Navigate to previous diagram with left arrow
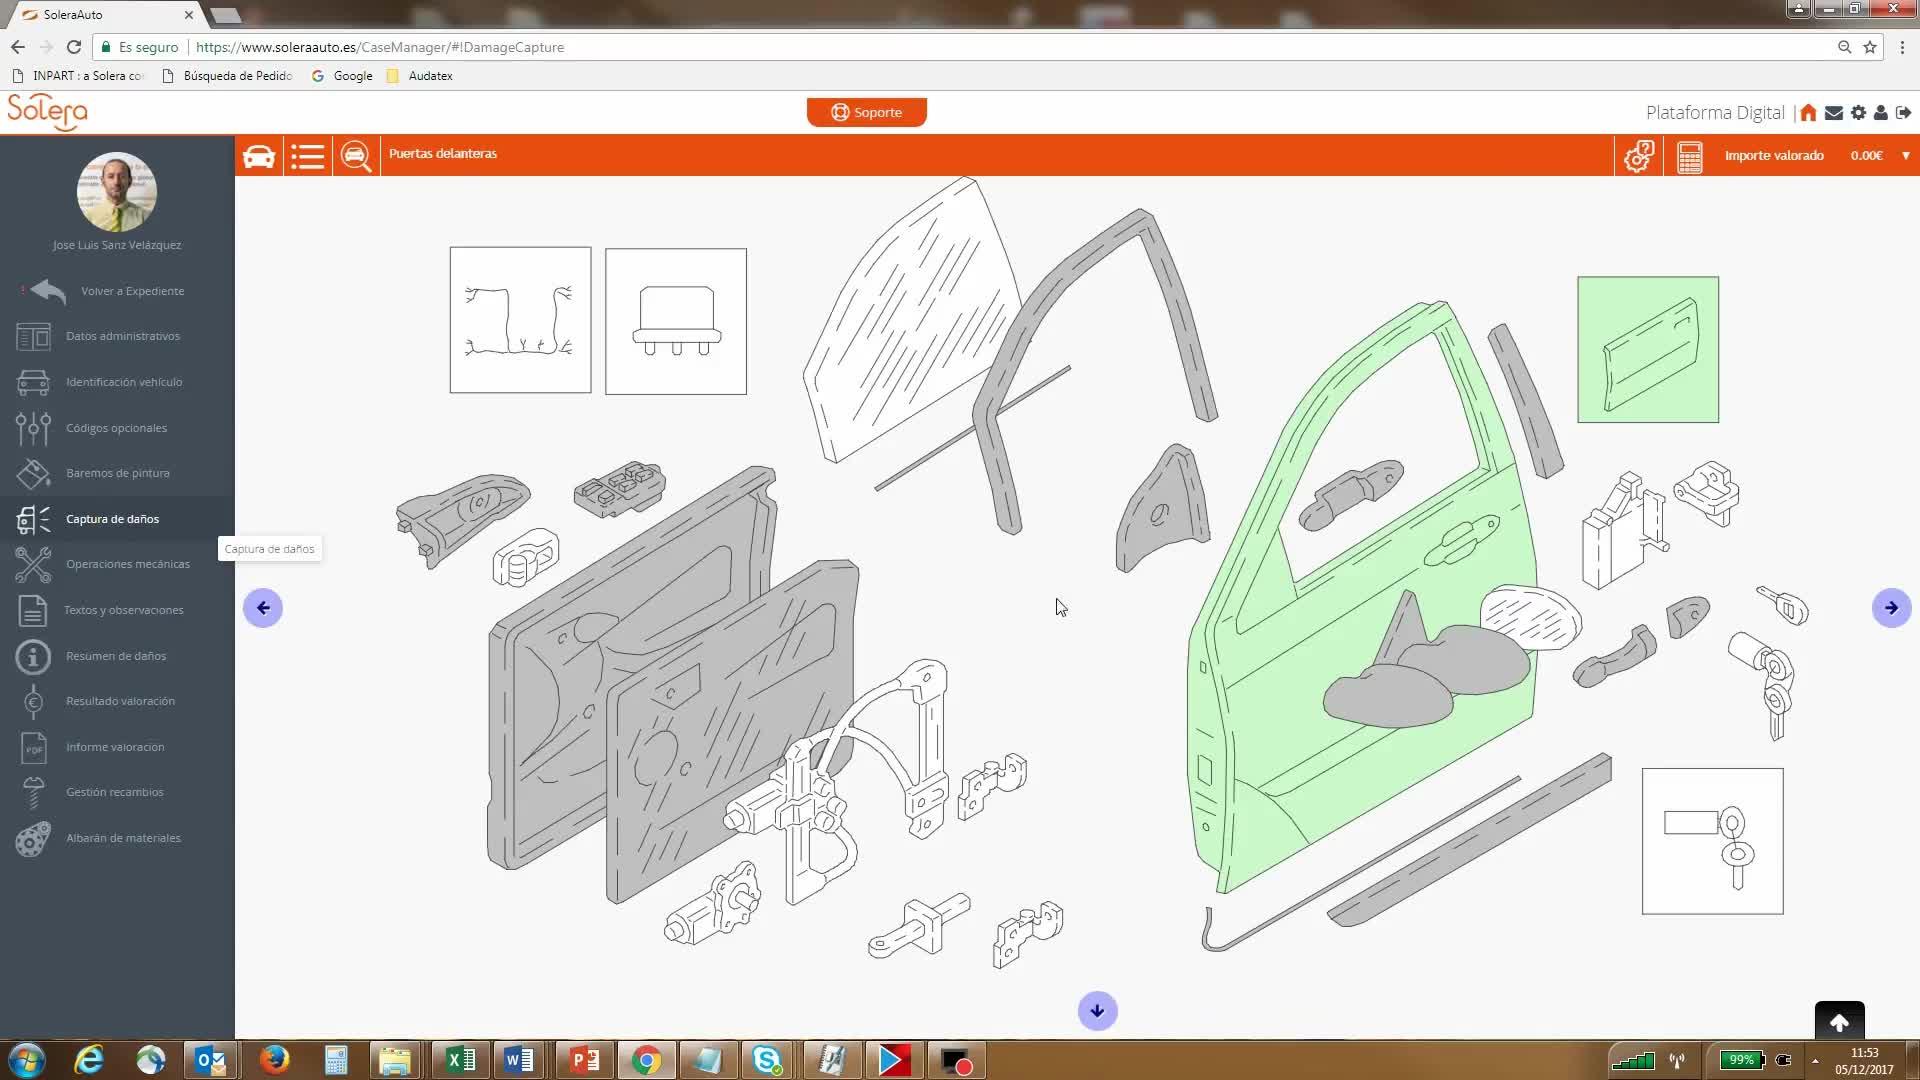The width and height of the screenshot is (1920, 1080). coord(263,608)
